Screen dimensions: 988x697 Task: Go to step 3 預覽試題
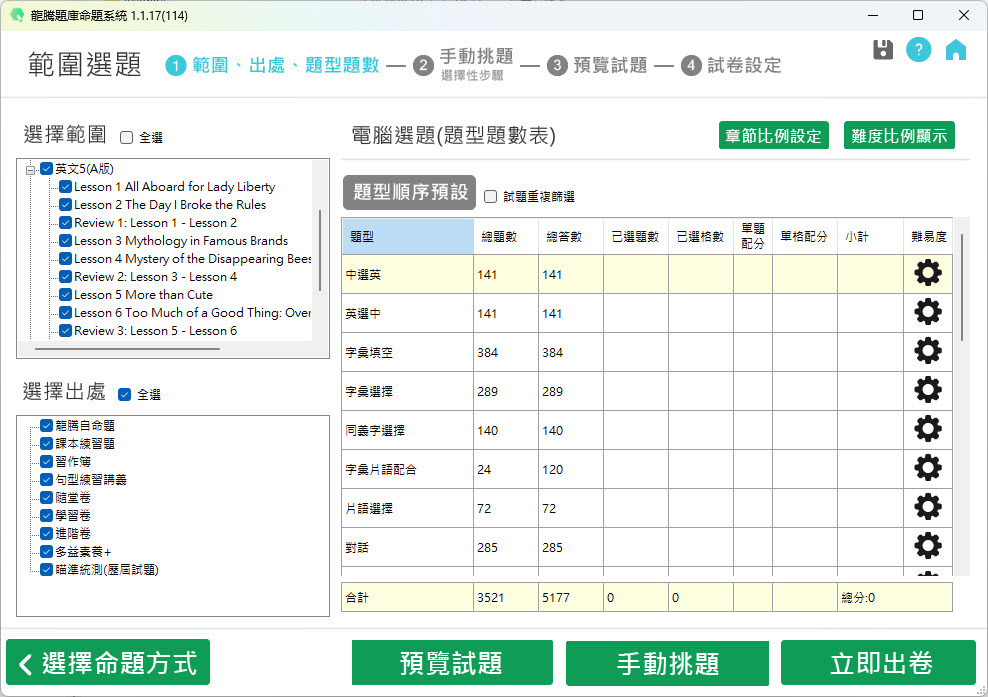point(597,65)
